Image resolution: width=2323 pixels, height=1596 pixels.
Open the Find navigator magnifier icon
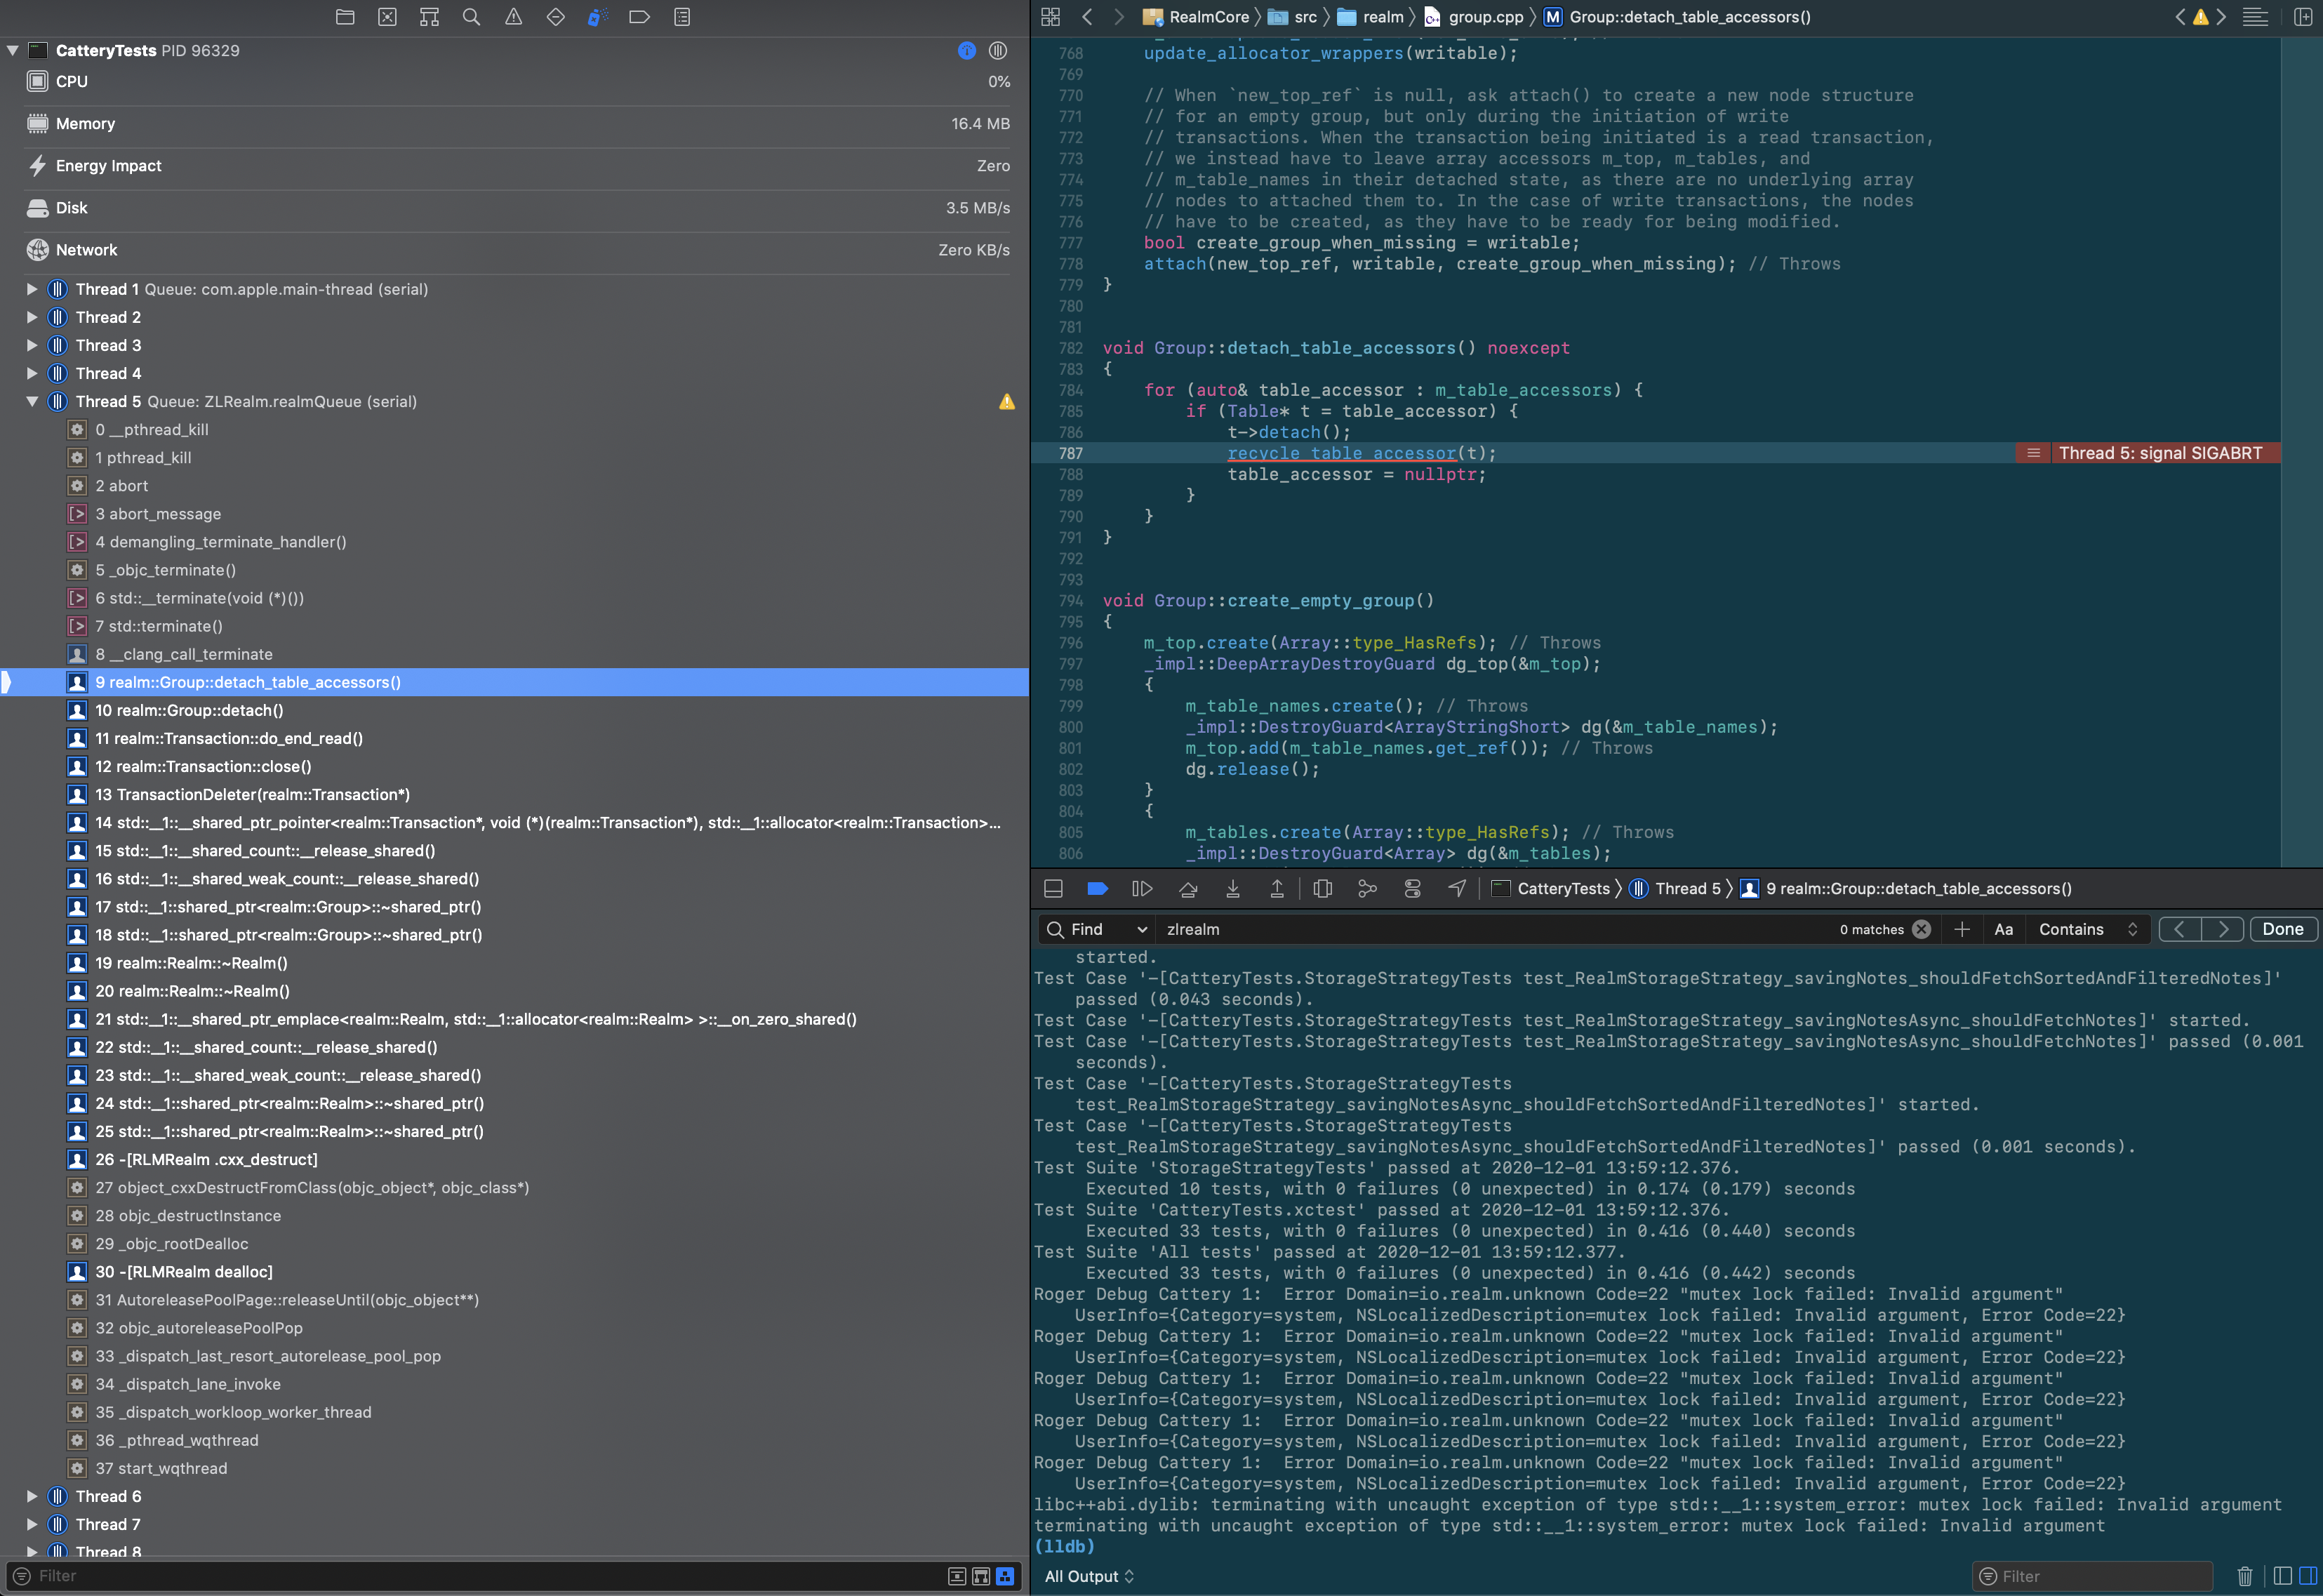click(x=471, y=17)
